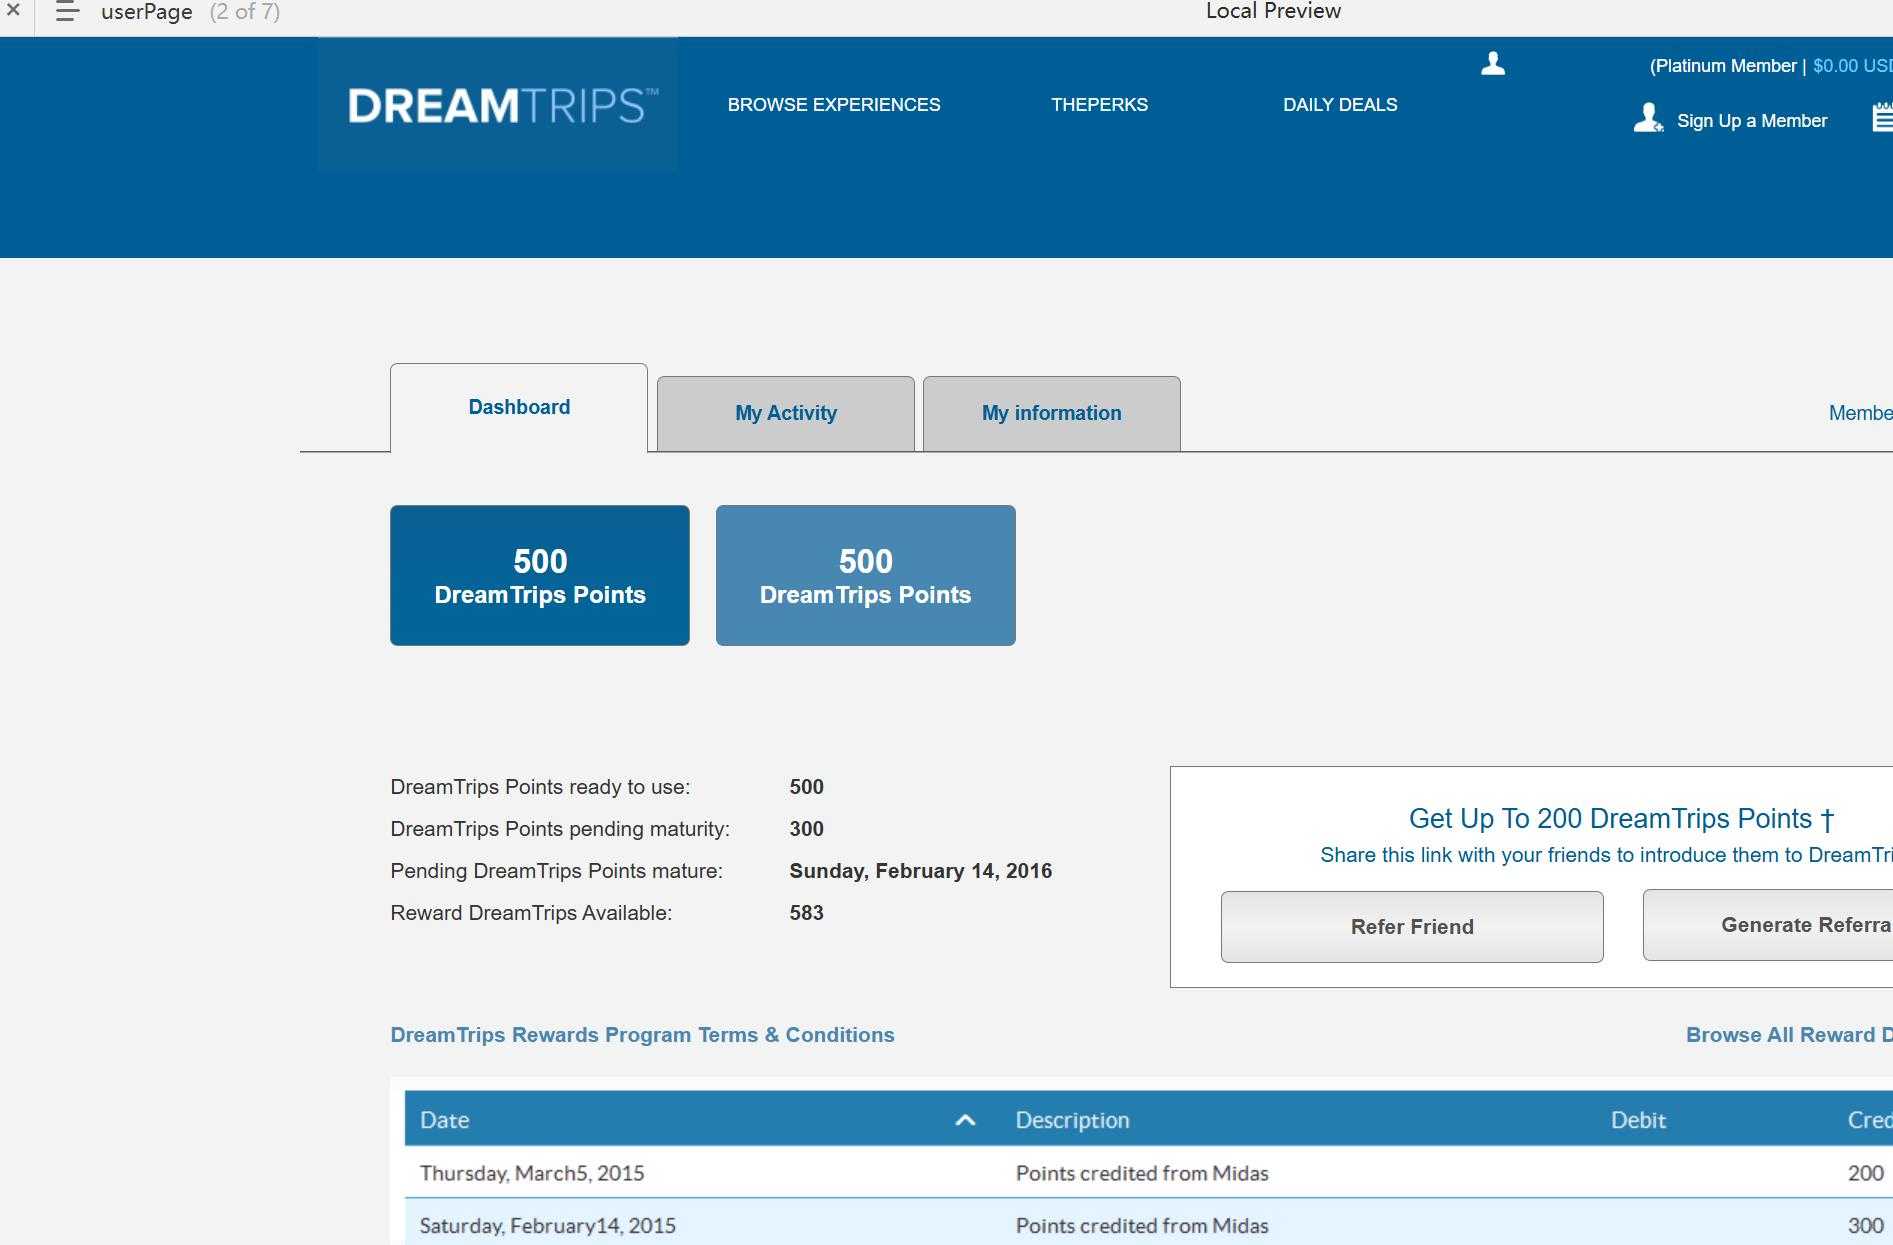Switch to the My information tab
Viewport: 1893px width, 1245px height.
point(1052,414)
